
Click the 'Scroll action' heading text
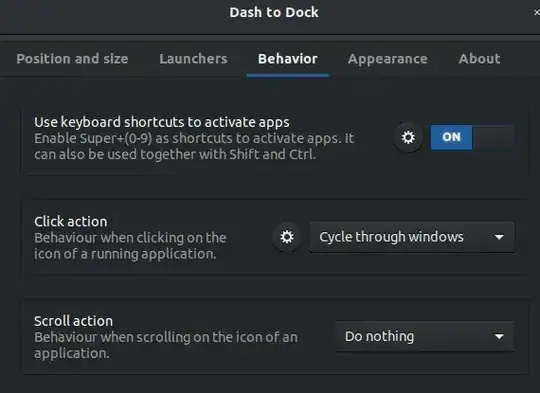tap(73, 321)
